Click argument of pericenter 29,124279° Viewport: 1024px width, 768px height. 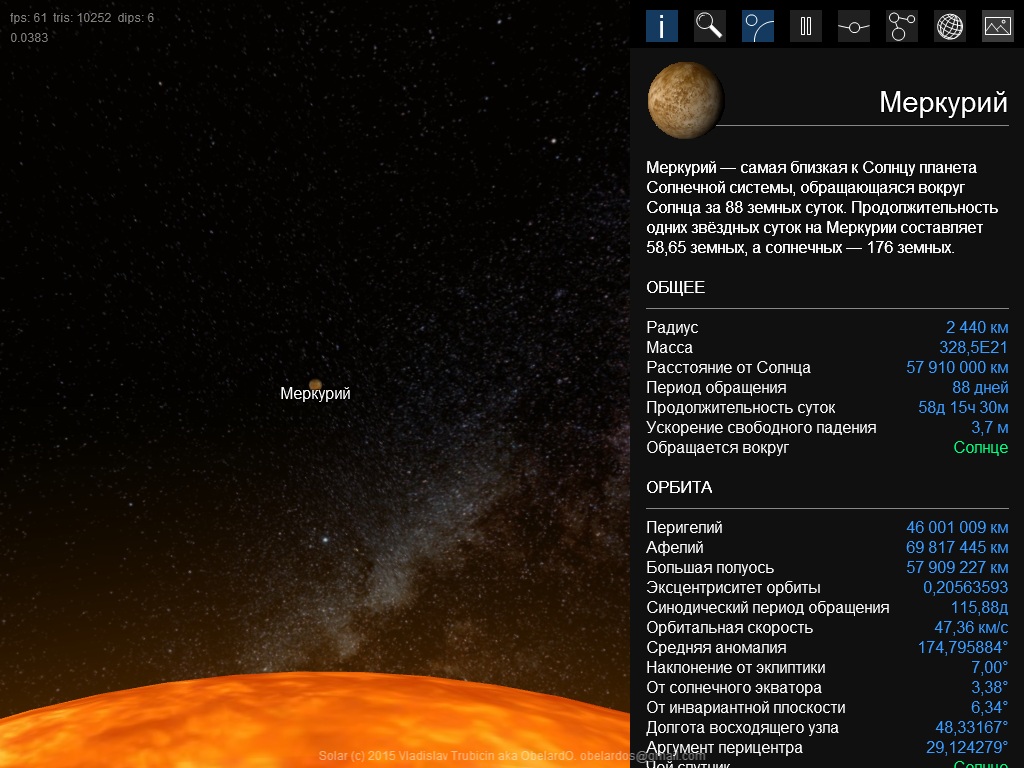pos(967,747)
